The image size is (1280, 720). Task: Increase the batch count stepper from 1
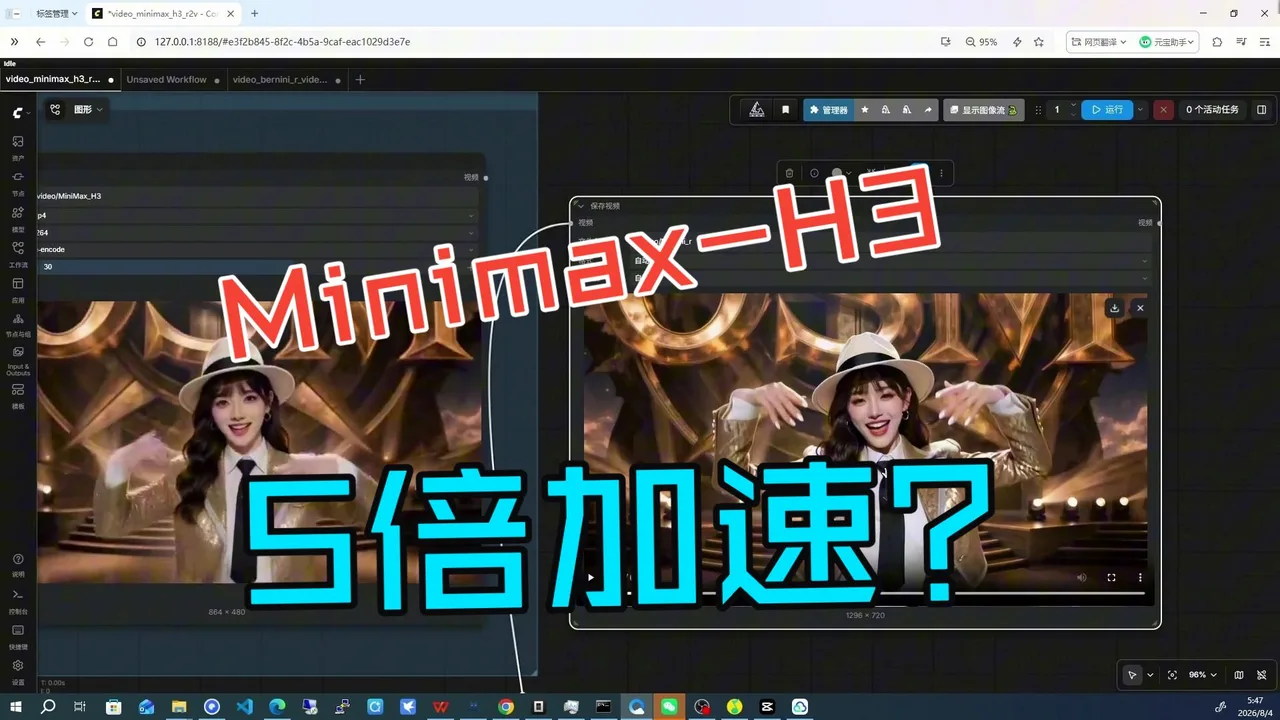1074,105
